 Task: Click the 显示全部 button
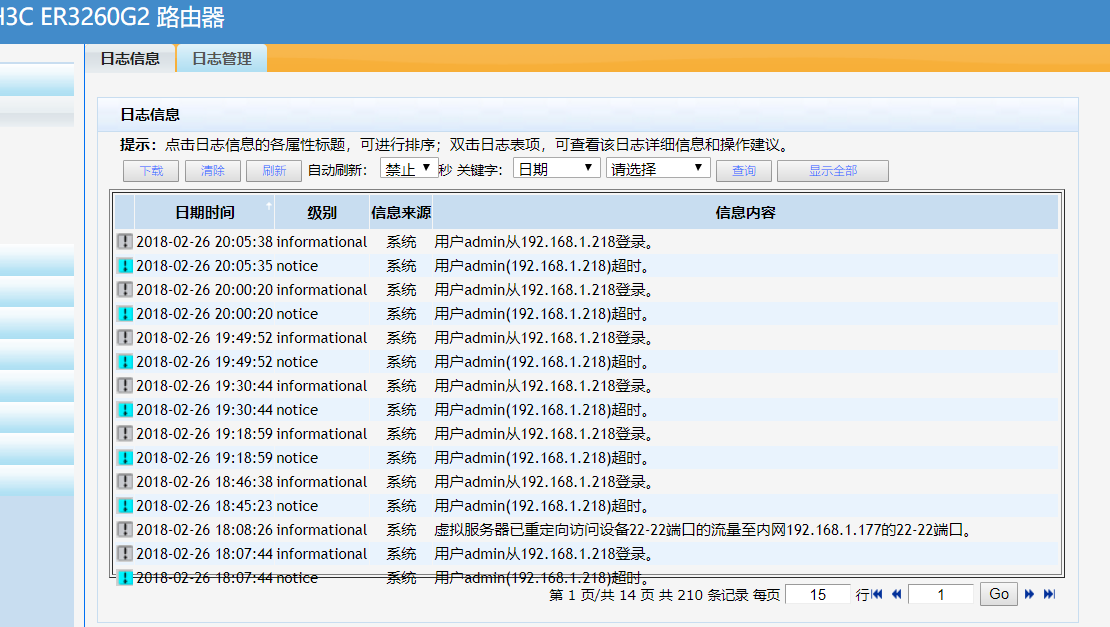pos(832,171)
